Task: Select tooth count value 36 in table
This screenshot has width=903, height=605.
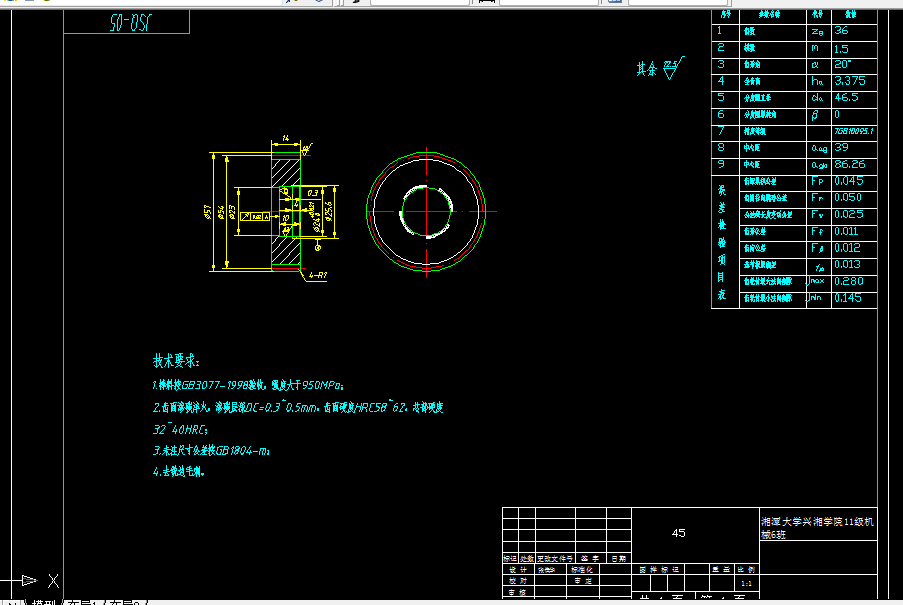Action: pos(841,31)
